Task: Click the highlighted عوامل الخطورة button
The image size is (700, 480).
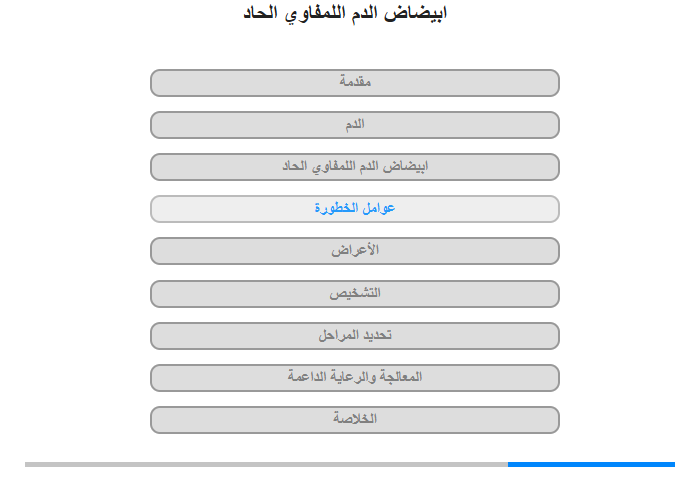Action: pos(355,209)
